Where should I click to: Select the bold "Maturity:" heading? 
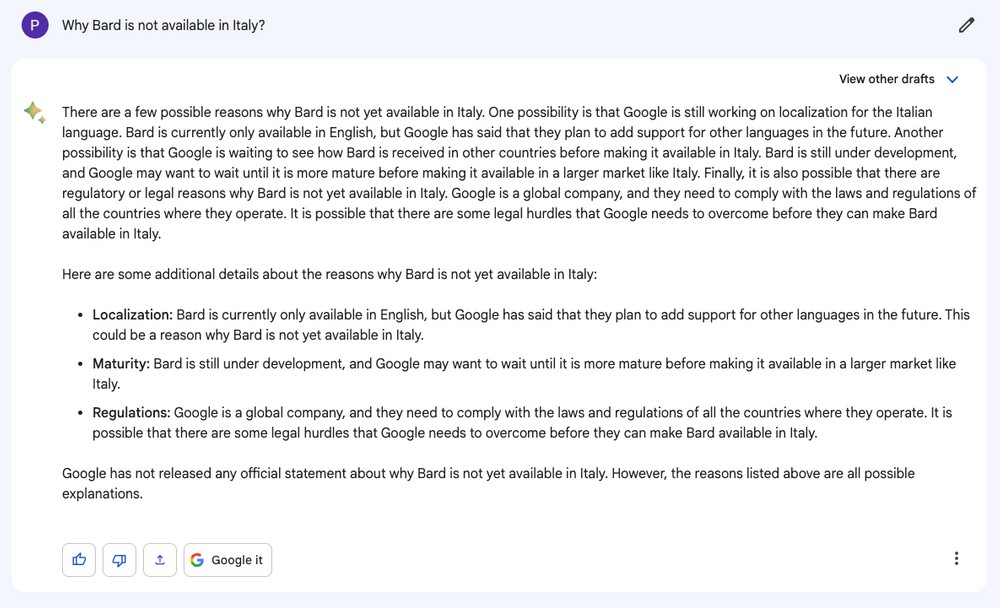click(121, 363)
